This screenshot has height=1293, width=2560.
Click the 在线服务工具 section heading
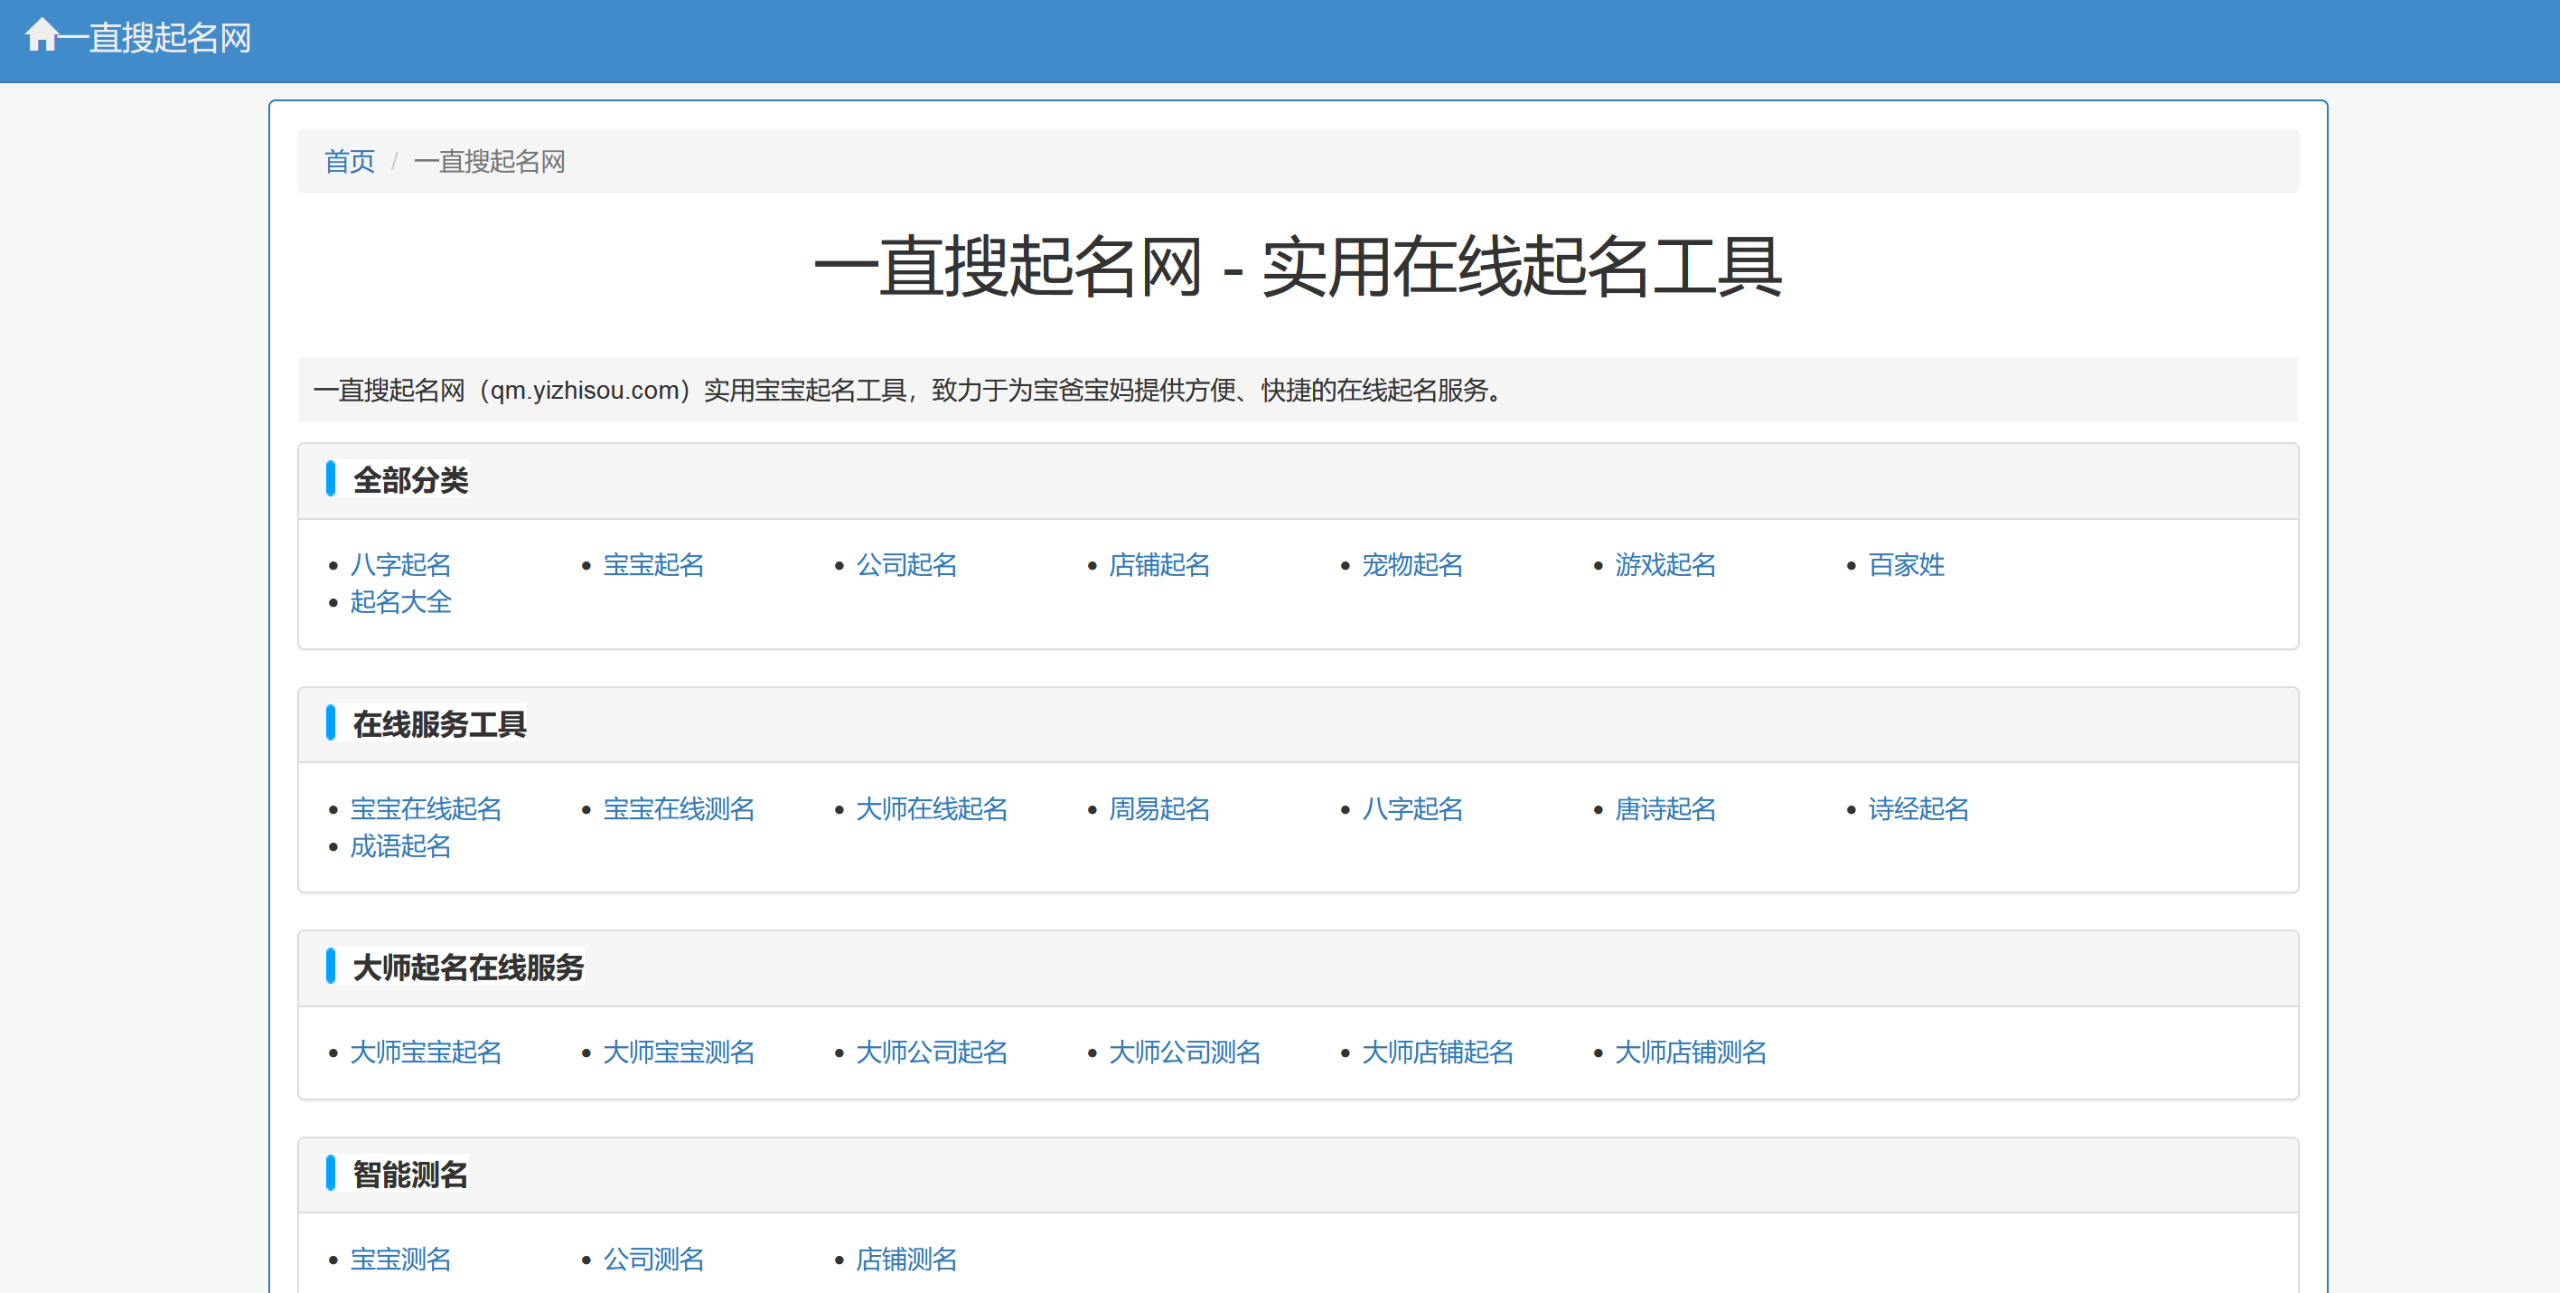(x=440, y=724)
